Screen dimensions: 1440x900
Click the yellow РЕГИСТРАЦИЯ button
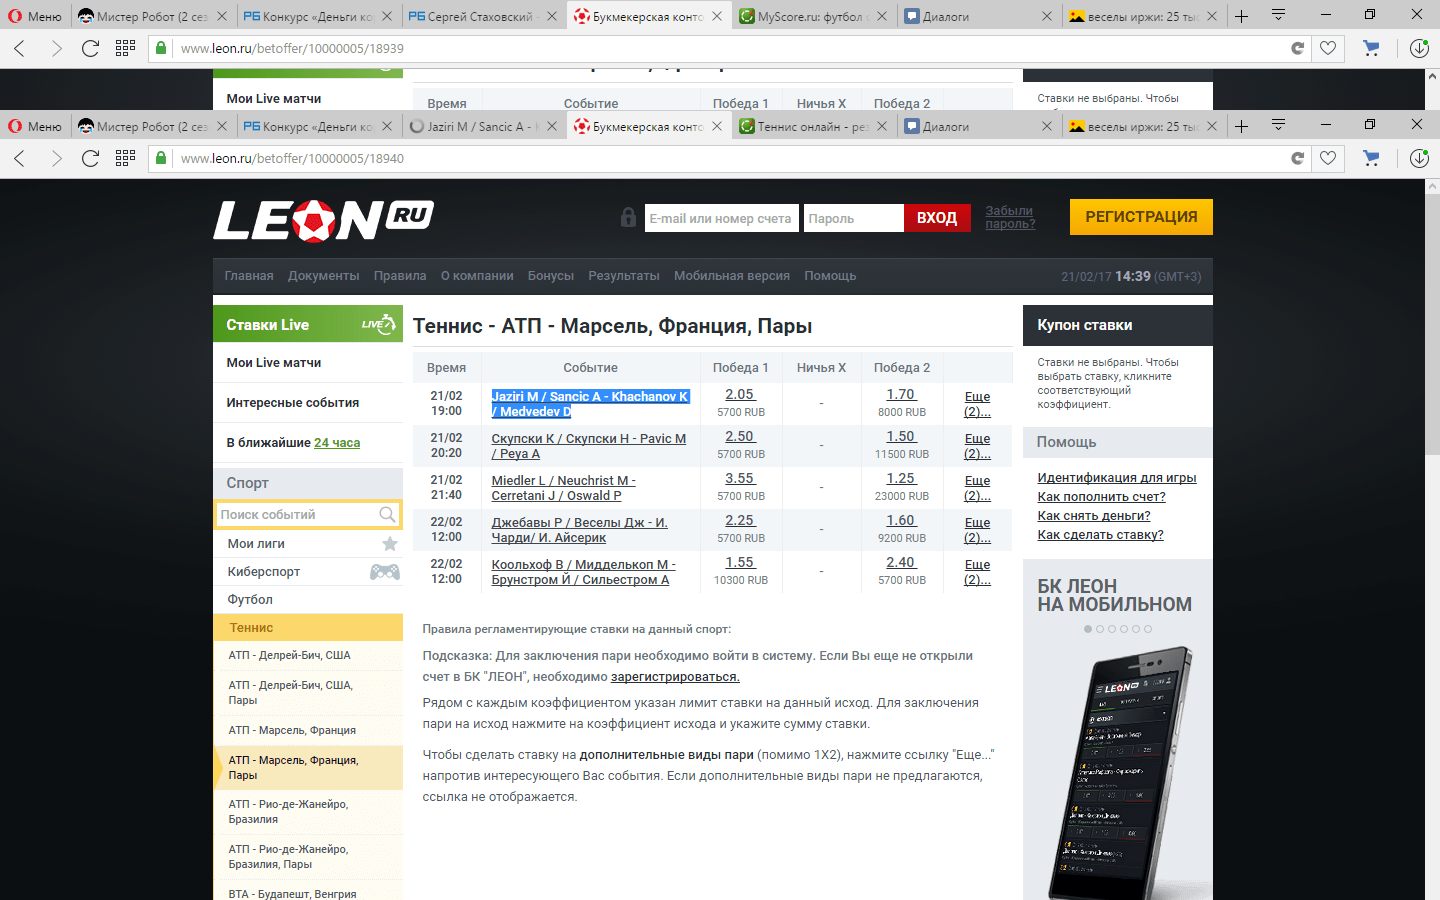pyautogui.click(x=1141, y=217)
